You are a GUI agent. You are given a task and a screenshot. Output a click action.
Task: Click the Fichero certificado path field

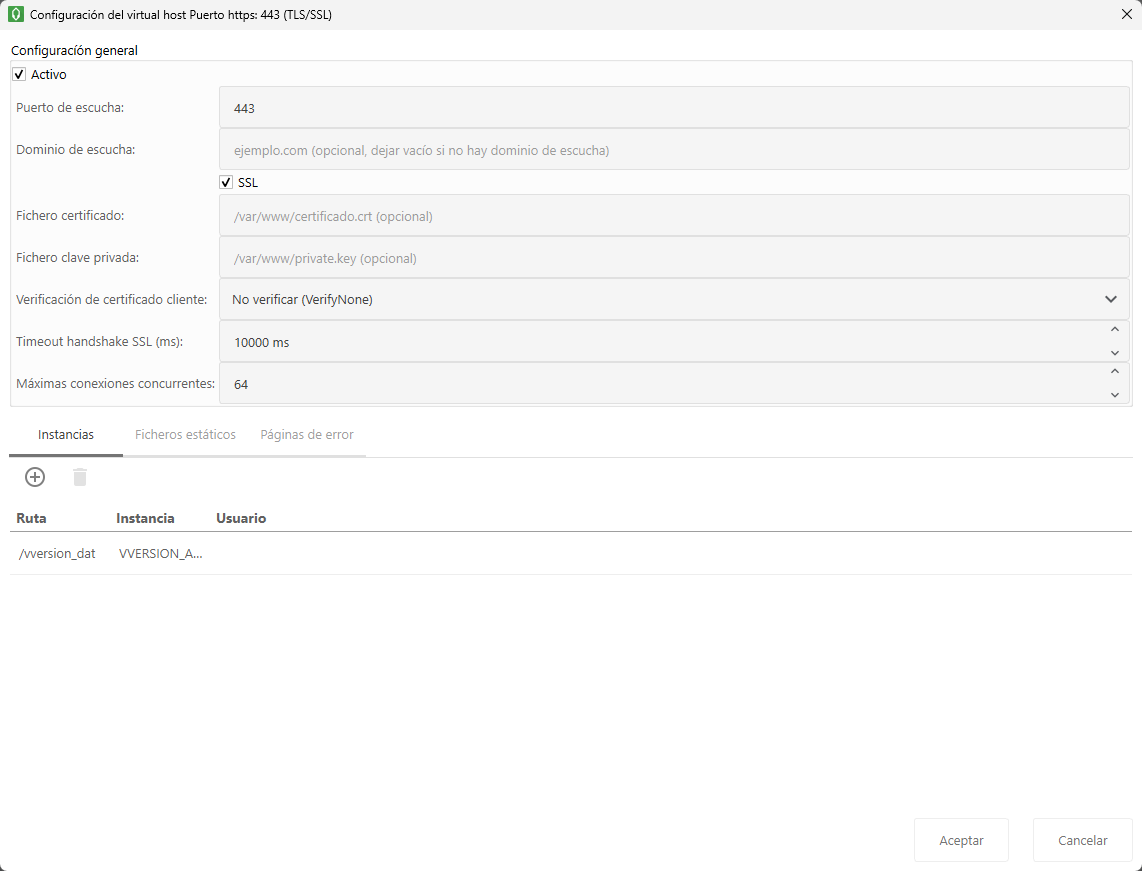click(x=673, y=216)
